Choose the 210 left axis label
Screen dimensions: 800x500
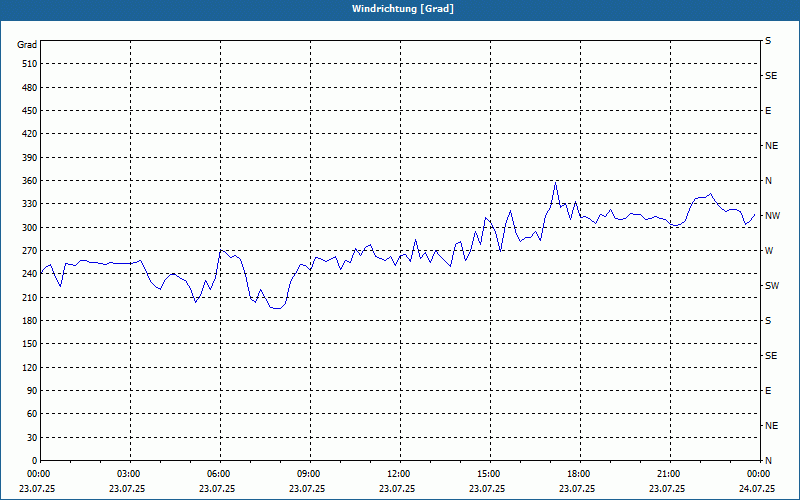coord(30,297)
